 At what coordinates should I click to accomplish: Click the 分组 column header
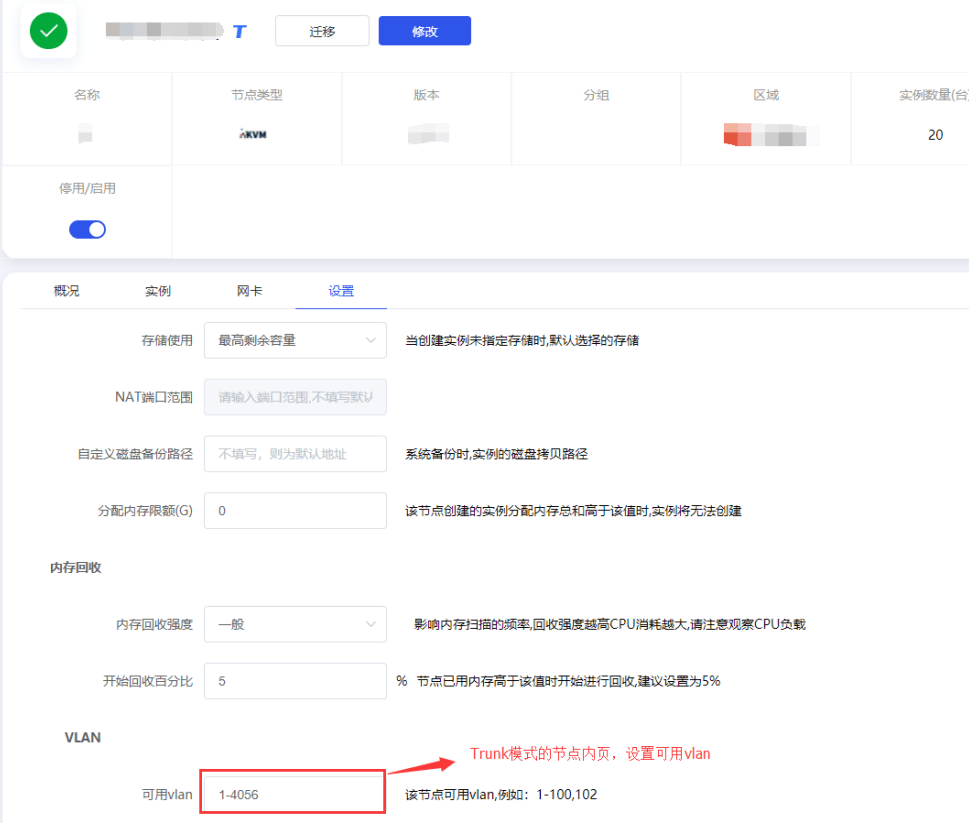pos(596,95)
